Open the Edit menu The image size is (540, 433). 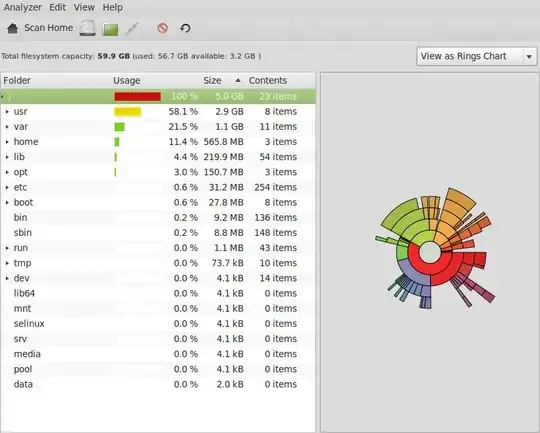[58, 7]
